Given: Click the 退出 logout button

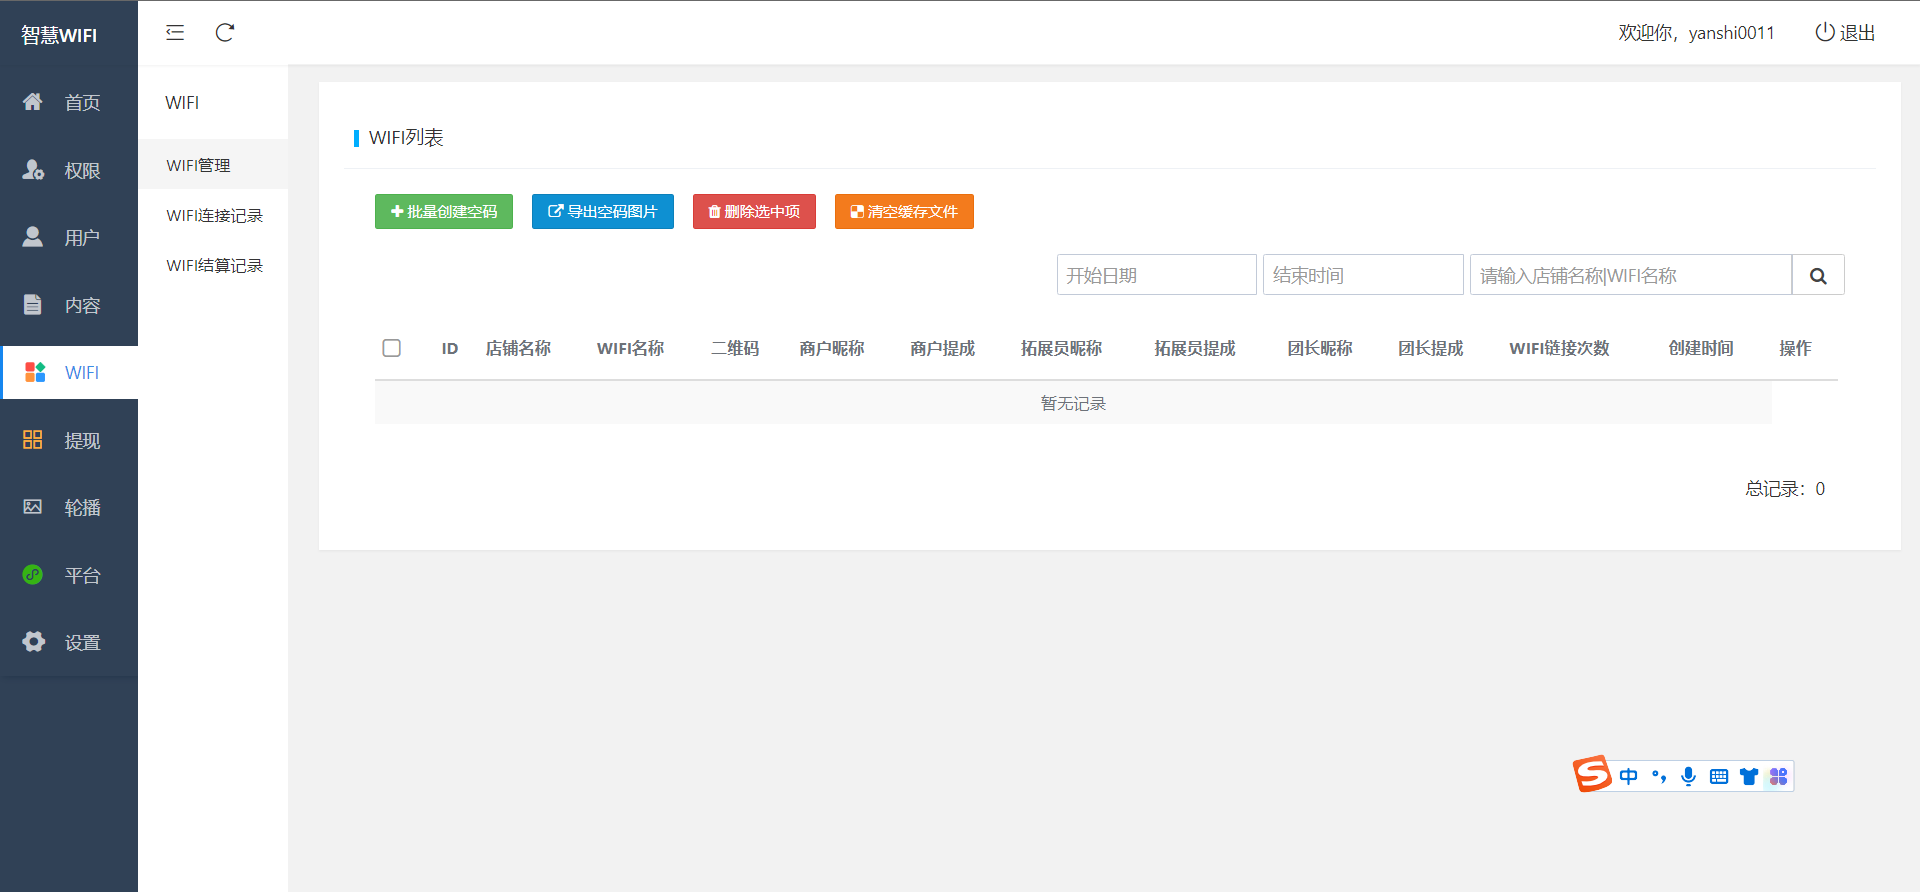Looking at the screenshot, I should coord(1845,33).
